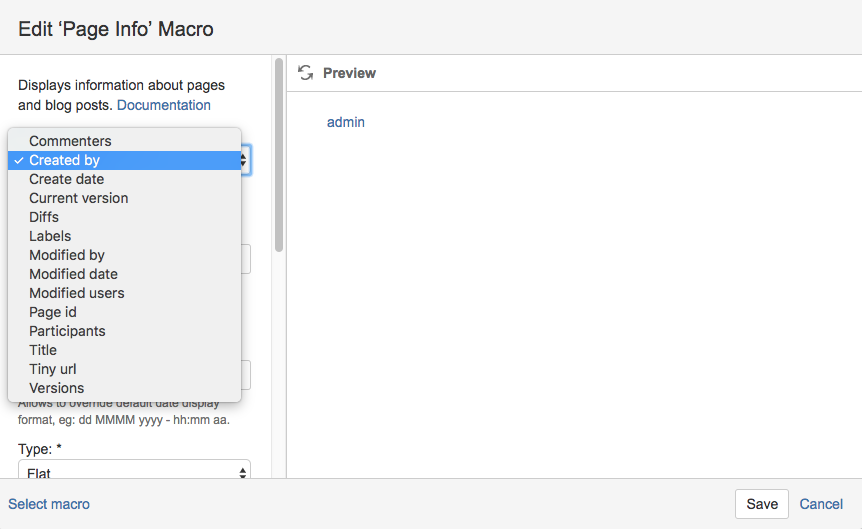Choose Modified date option
The image size is (862, 529).
(x=124, y=274)
